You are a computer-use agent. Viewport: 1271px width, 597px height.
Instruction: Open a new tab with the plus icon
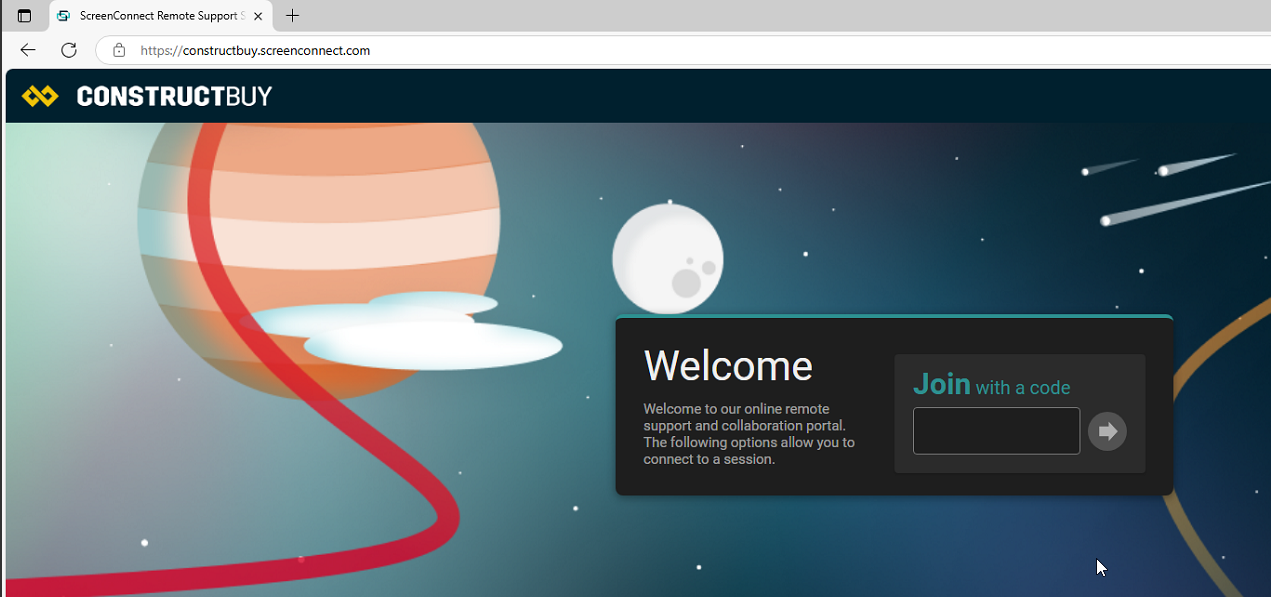(x=292, y=16)
